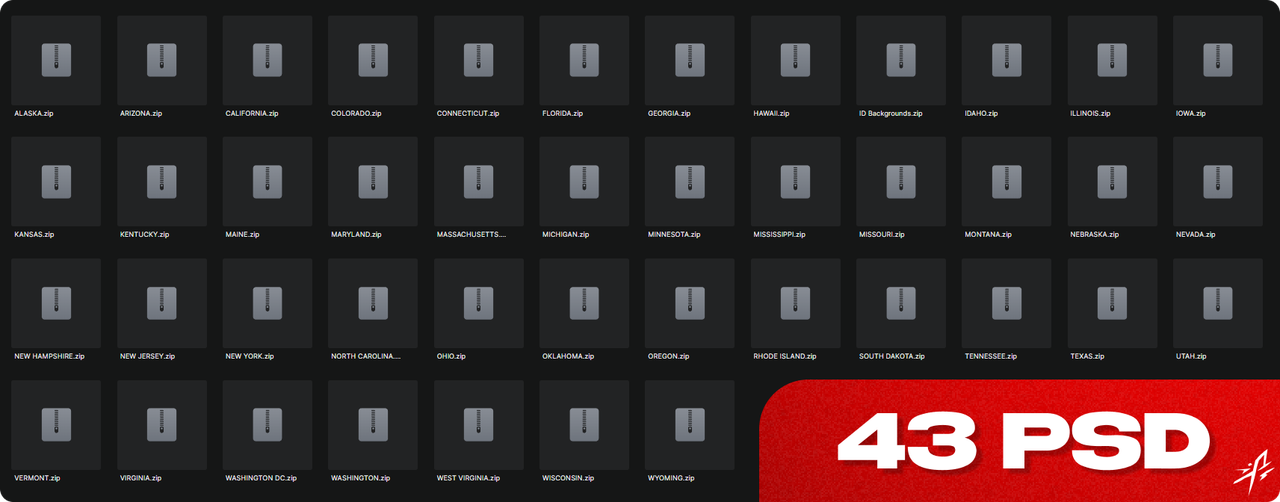Select the FLORIDA.zip archive icon
Image resolution: width=1280 pixels, height=502 pixels.
point(584,60)
